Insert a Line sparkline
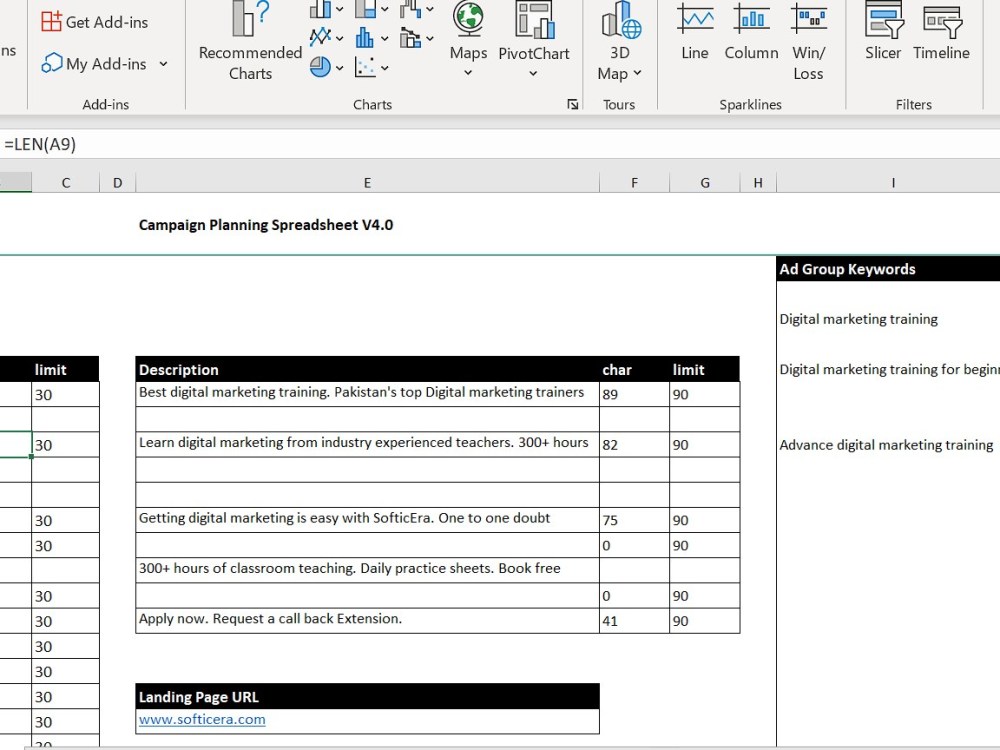The height and width of the screenshot is (750, 1000). [695, 32]
